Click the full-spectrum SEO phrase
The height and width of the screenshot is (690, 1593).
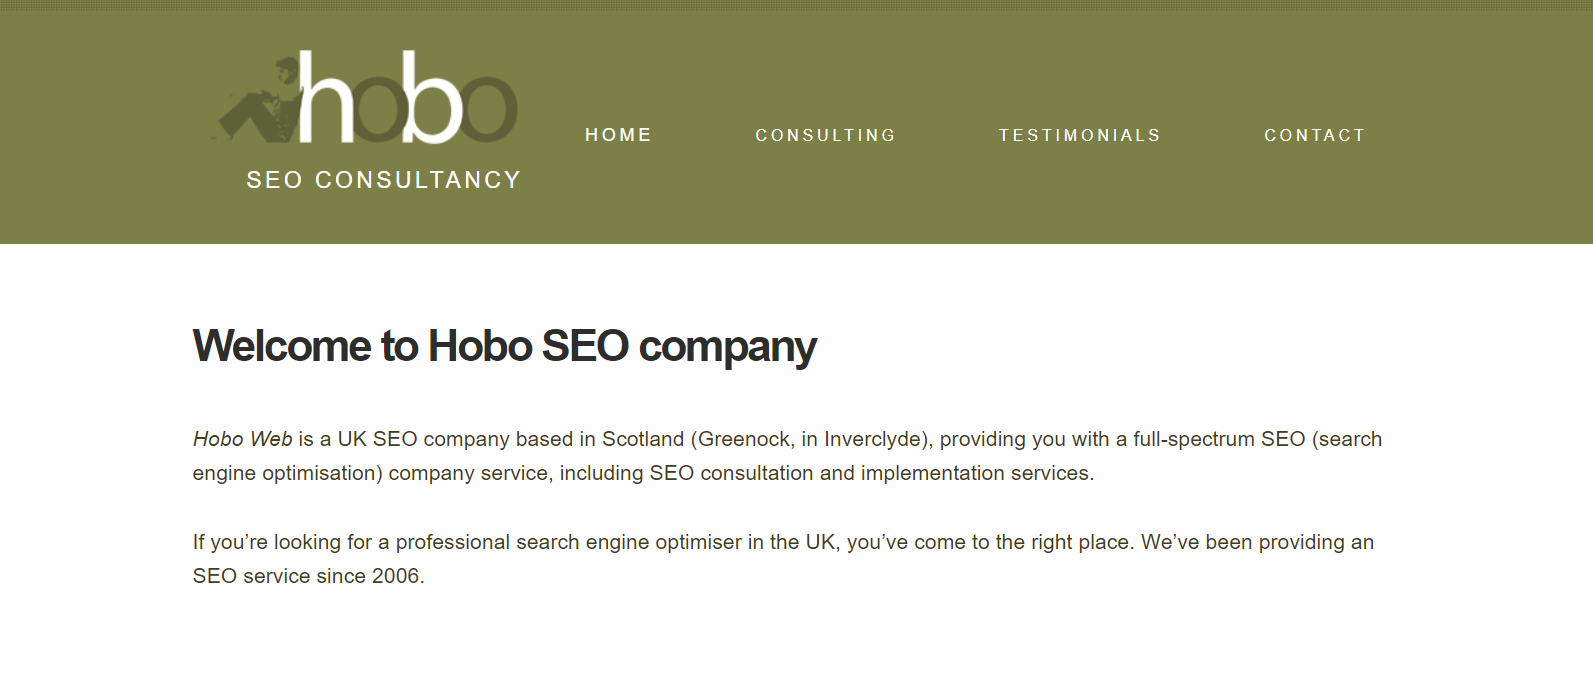(x=1219, y=439)
